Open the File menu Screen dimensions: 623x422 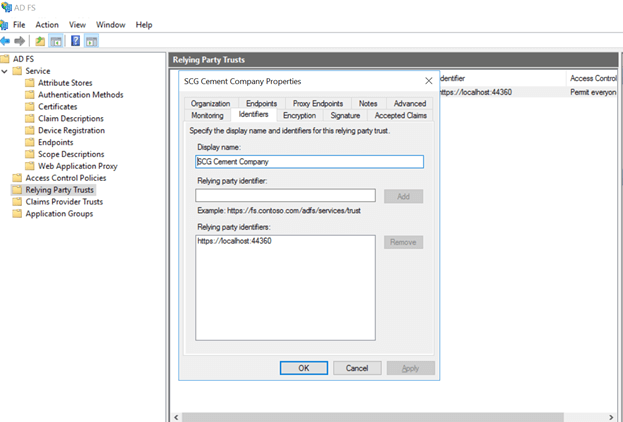click(19, 25)
